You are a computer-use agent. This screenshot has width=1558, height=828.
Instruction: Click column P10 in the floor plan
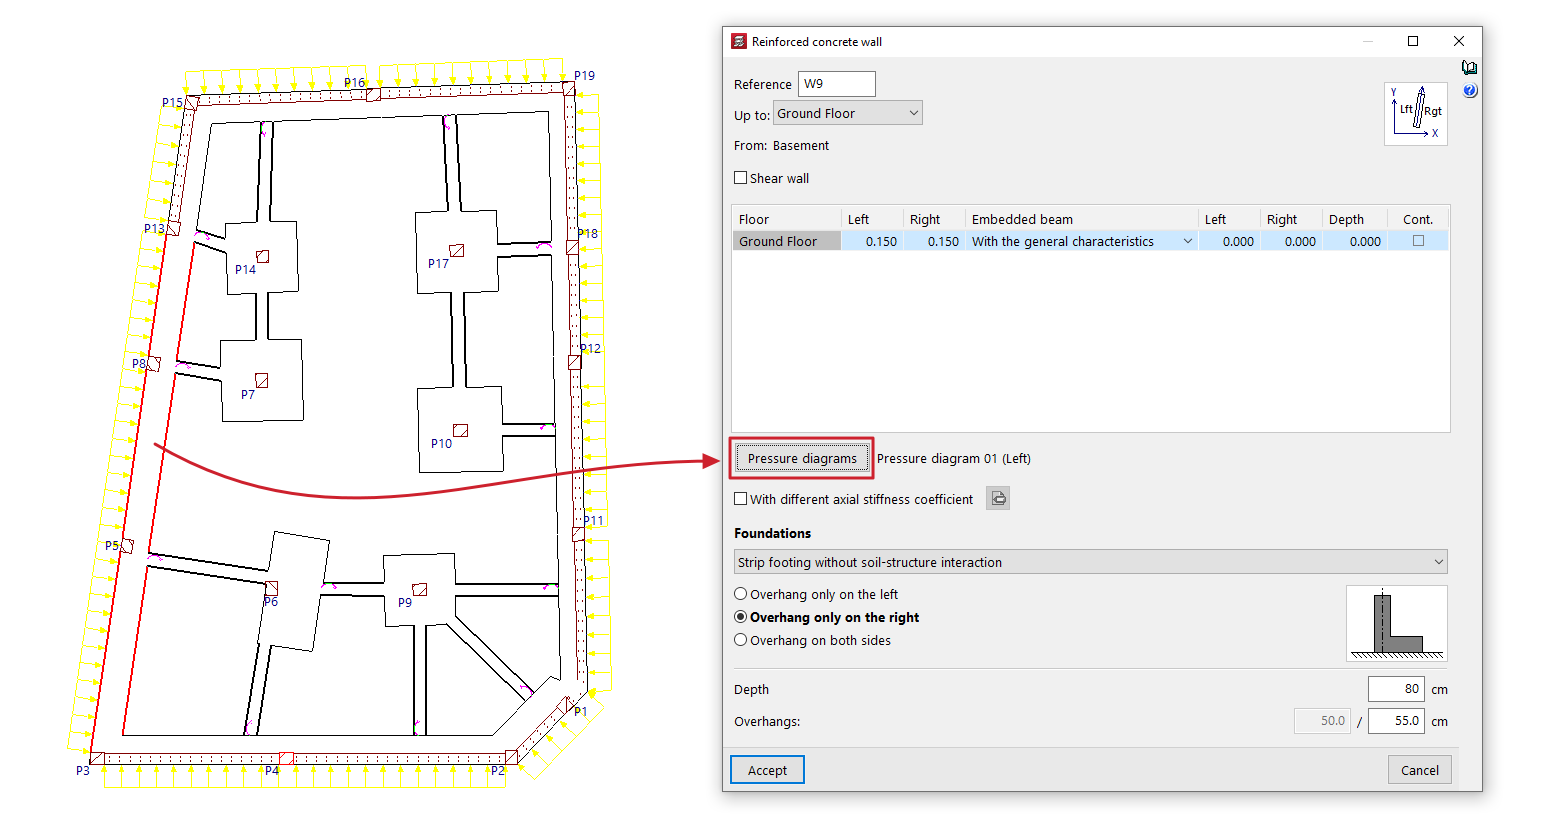460,431
